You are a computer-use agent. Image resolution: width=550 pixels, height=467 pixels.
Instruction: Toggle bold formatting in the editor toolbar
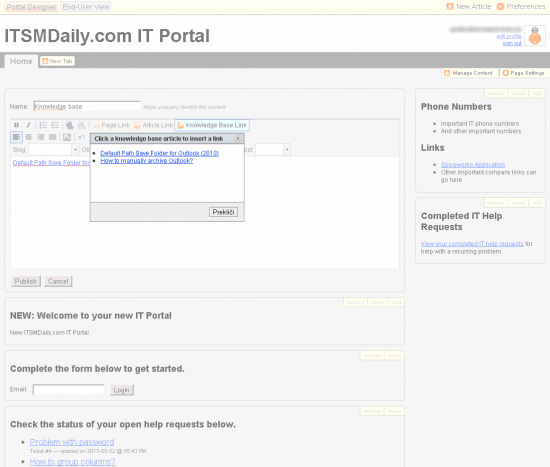(16, 125)
